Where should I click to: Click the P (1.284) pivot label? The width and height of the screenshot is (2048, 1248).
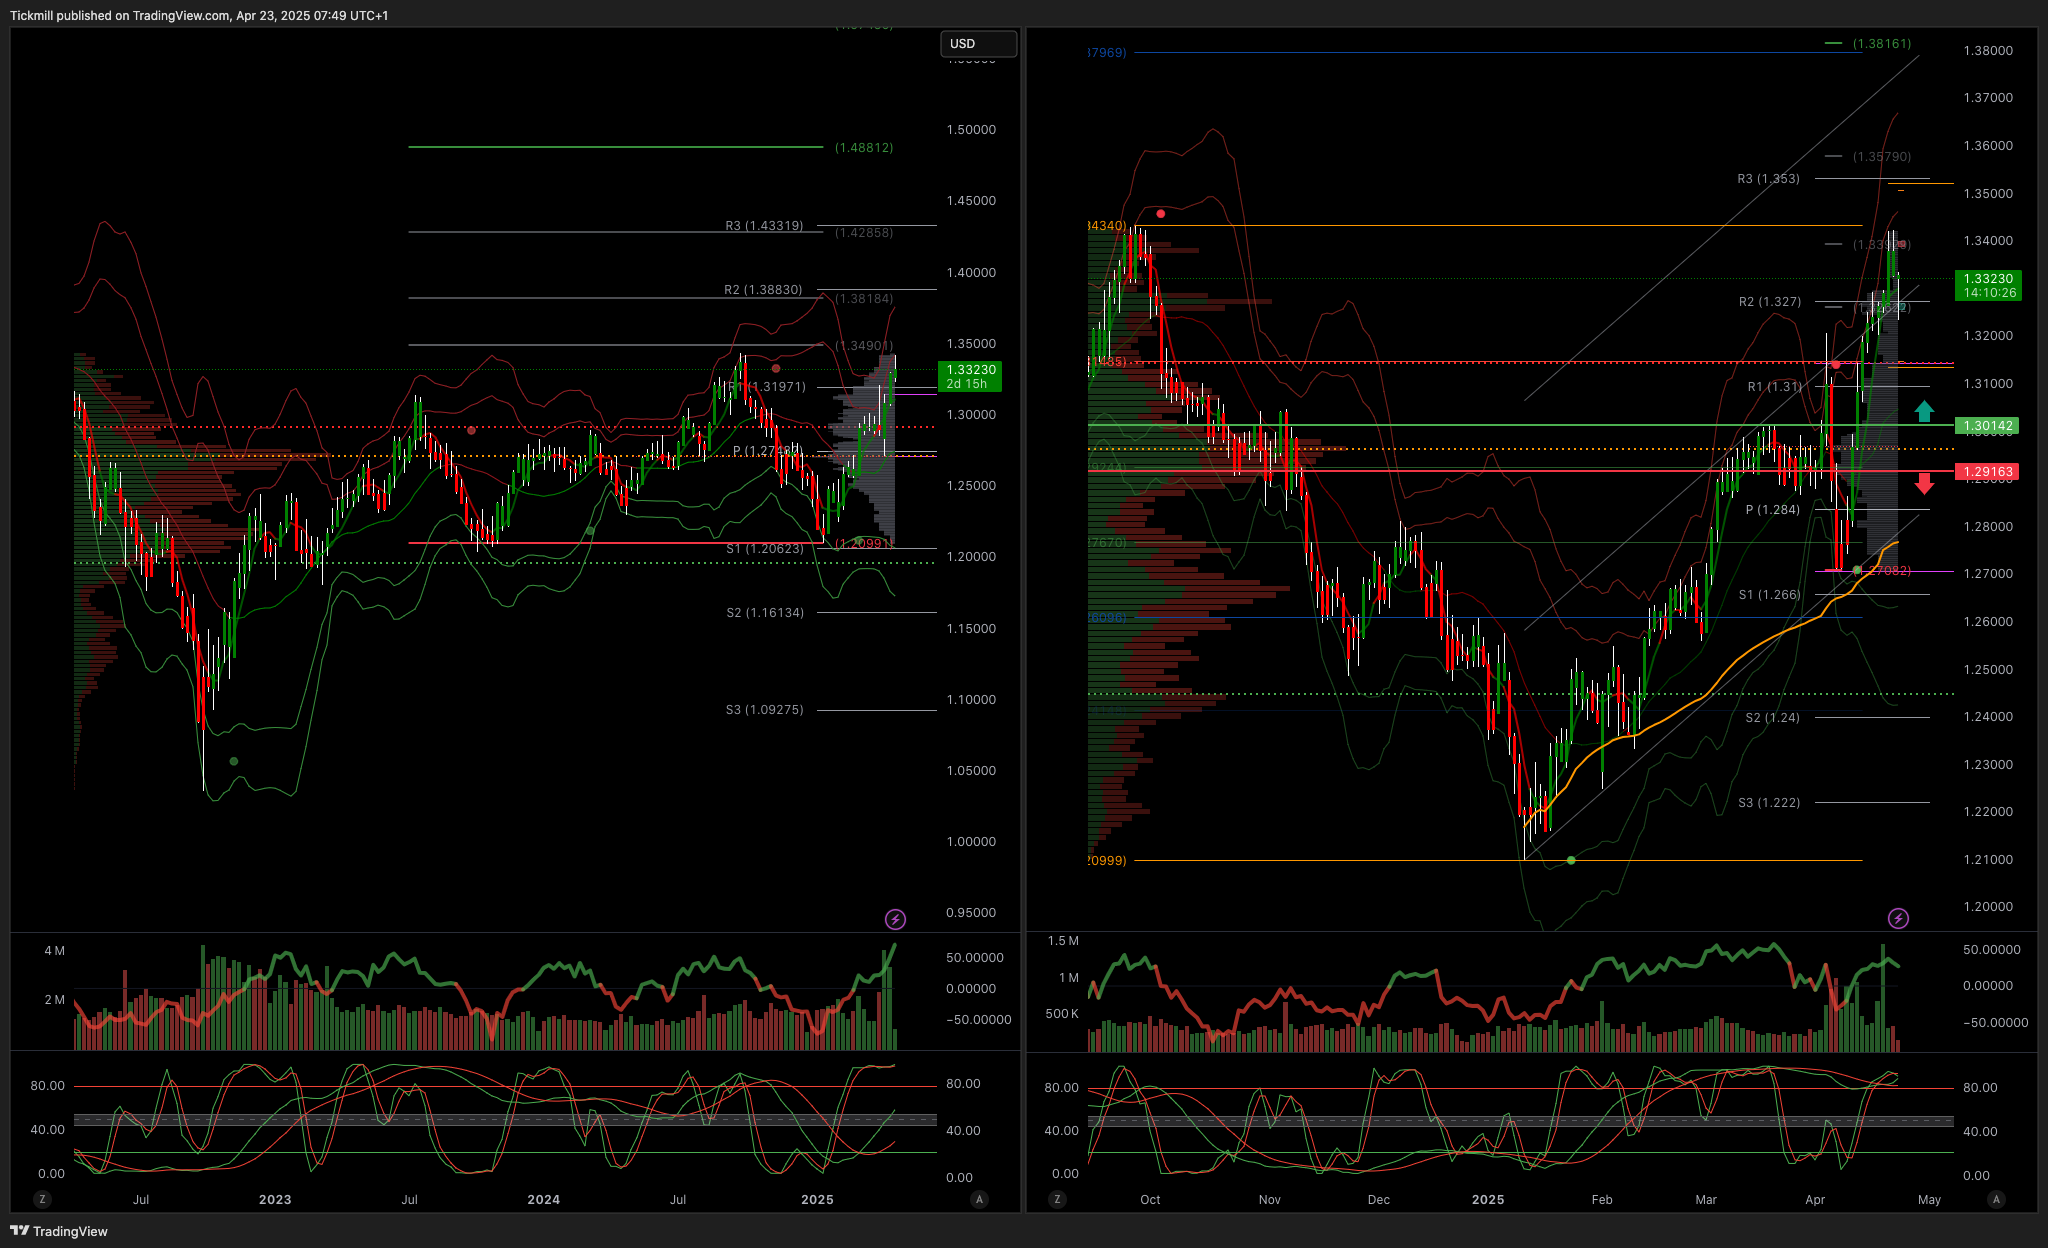click(1773, 510)
